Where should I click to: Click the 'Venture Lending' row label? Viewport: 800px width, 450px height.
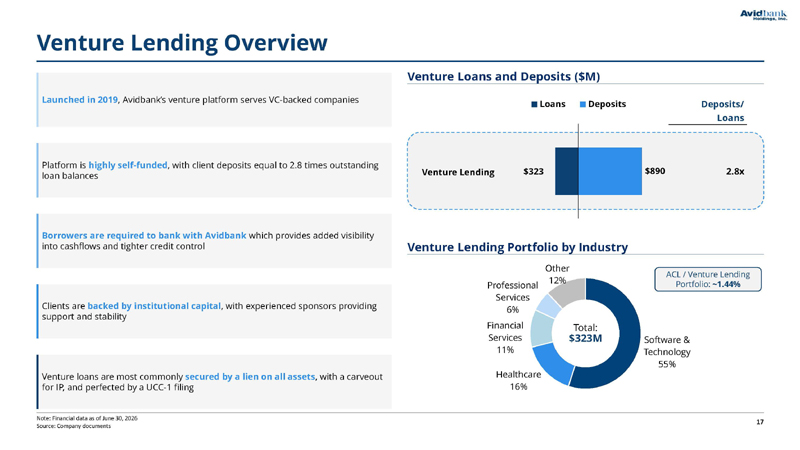coord(458,172)
